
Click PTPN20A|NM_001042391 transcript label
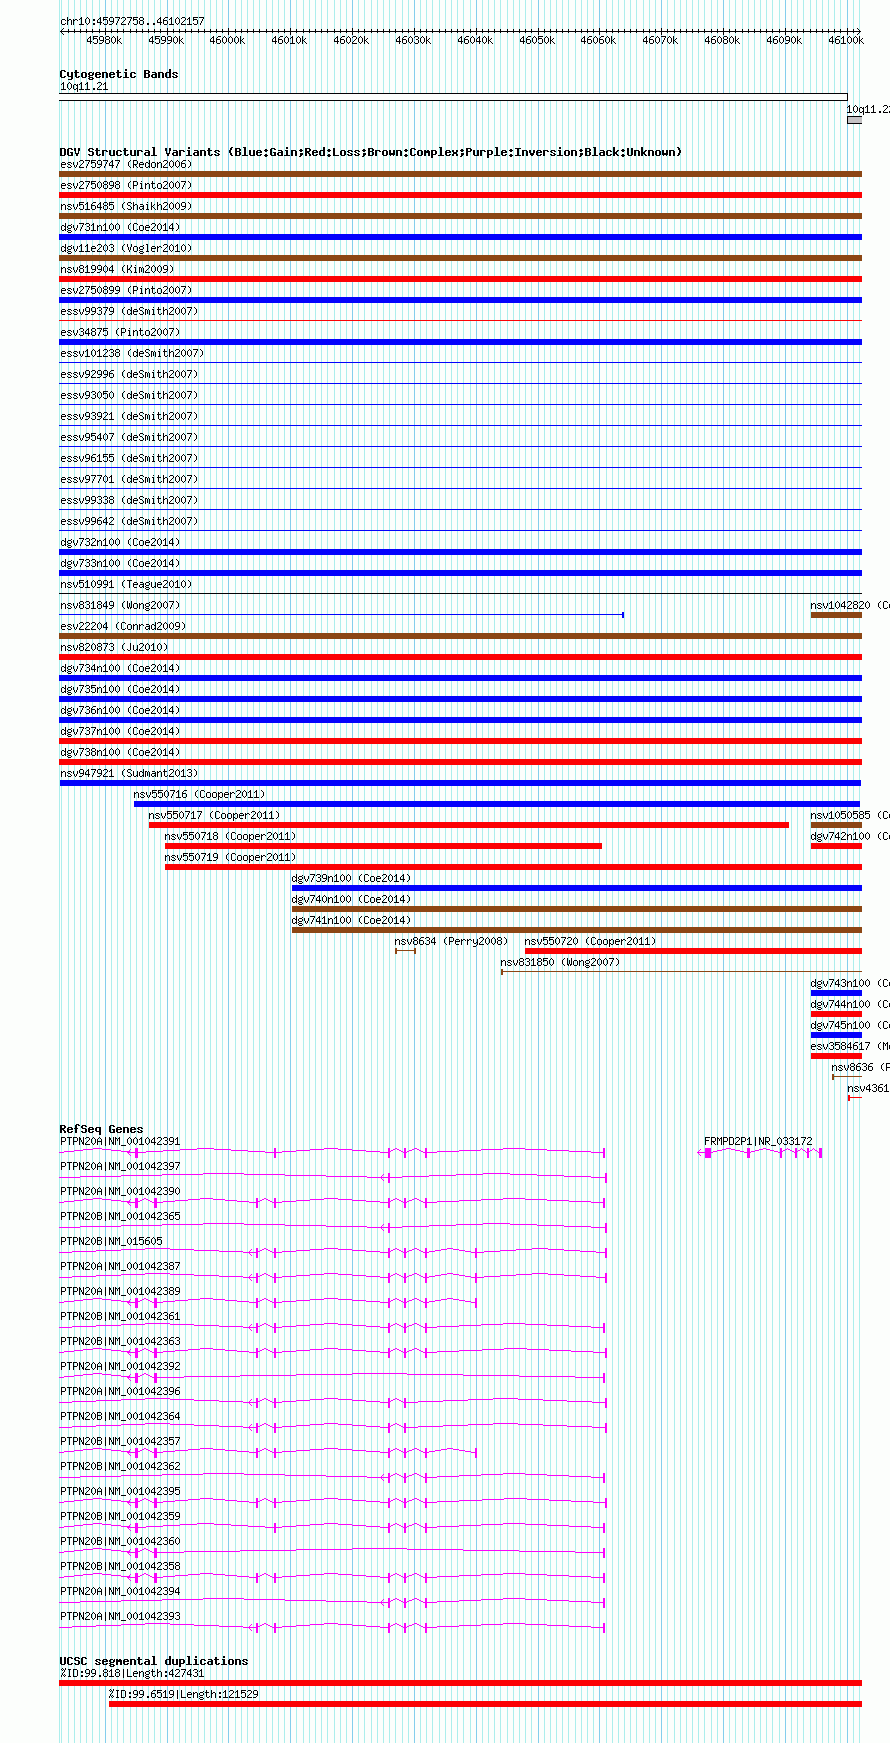click(120, 1141)
